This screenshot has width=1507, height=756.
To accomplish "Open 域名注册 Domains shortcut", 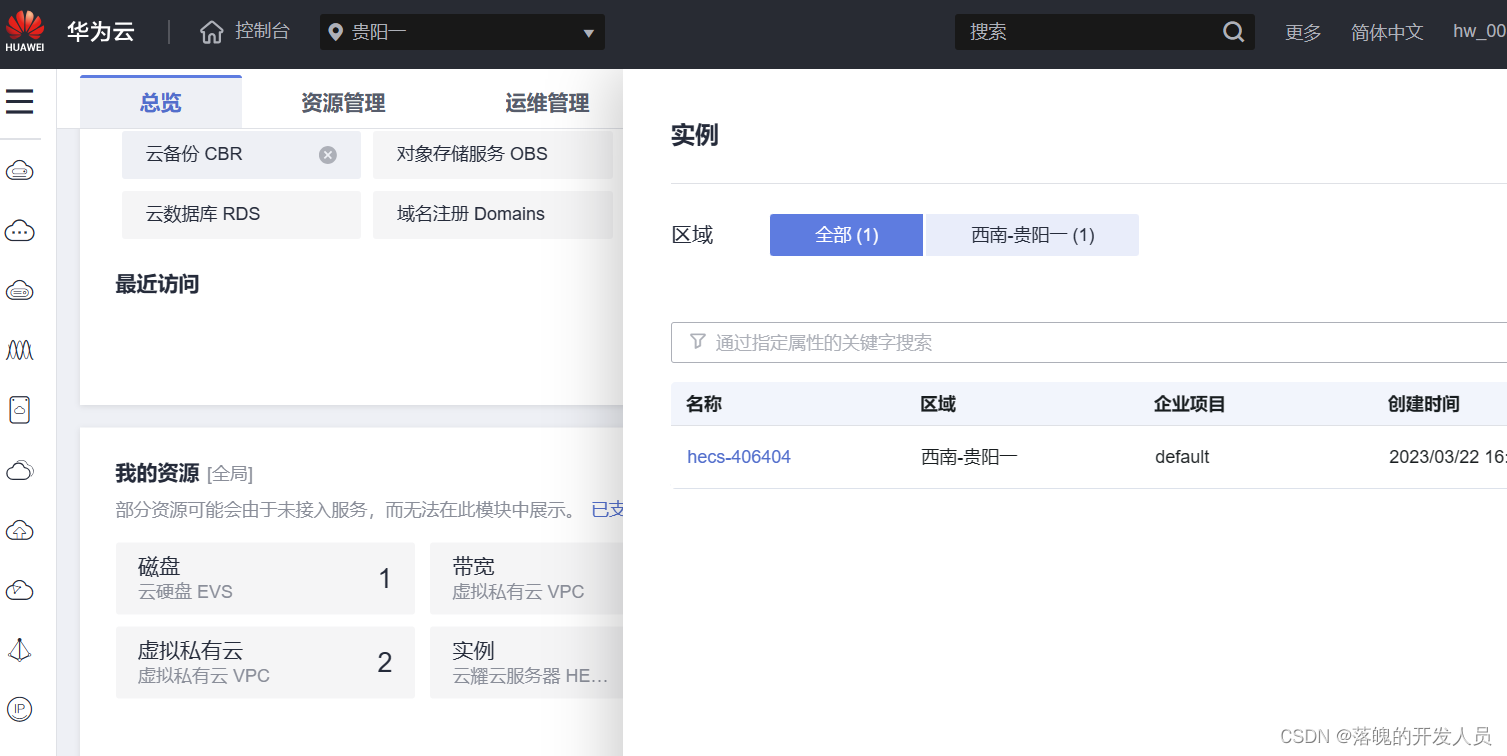I will coord(492,215).
